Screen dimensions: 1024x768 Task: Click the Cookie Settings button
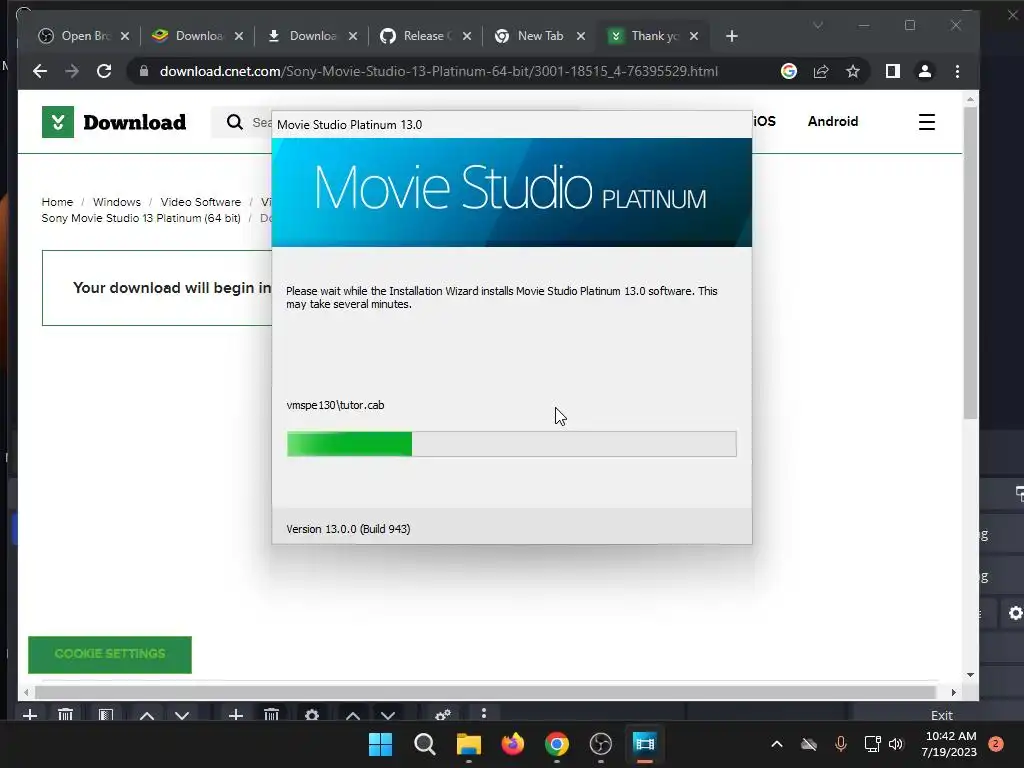[x=110, y=654]
